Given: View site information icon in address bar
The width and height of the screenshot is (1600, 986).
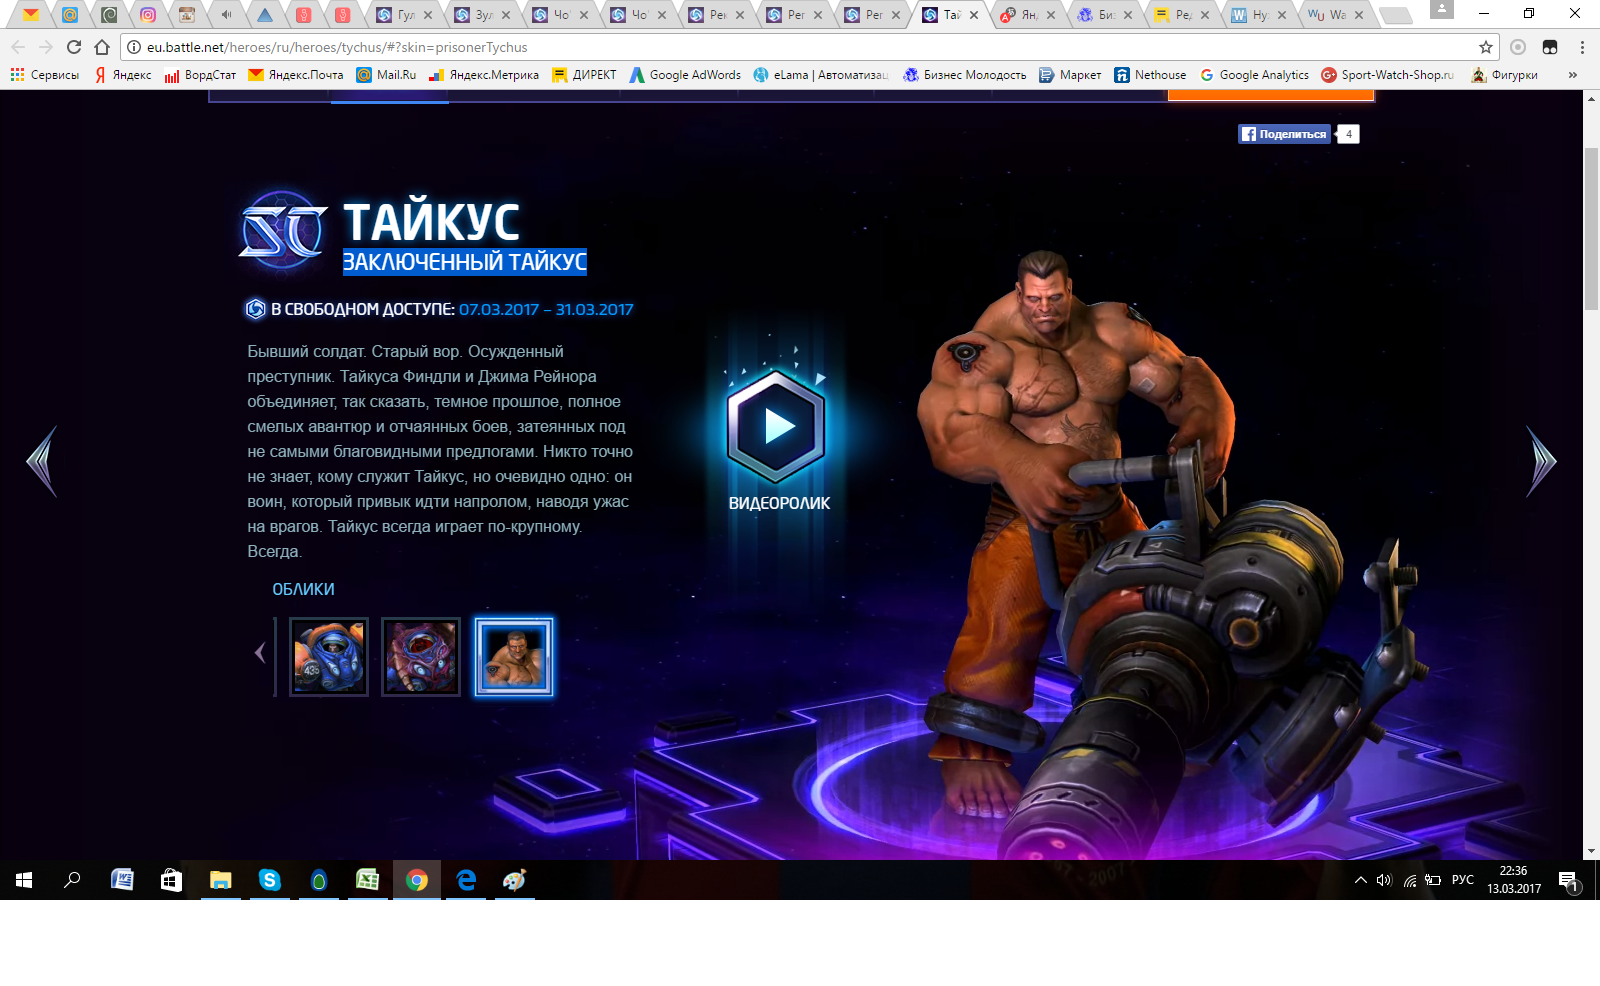Looking at the screenshot, I should click(134, 47).
